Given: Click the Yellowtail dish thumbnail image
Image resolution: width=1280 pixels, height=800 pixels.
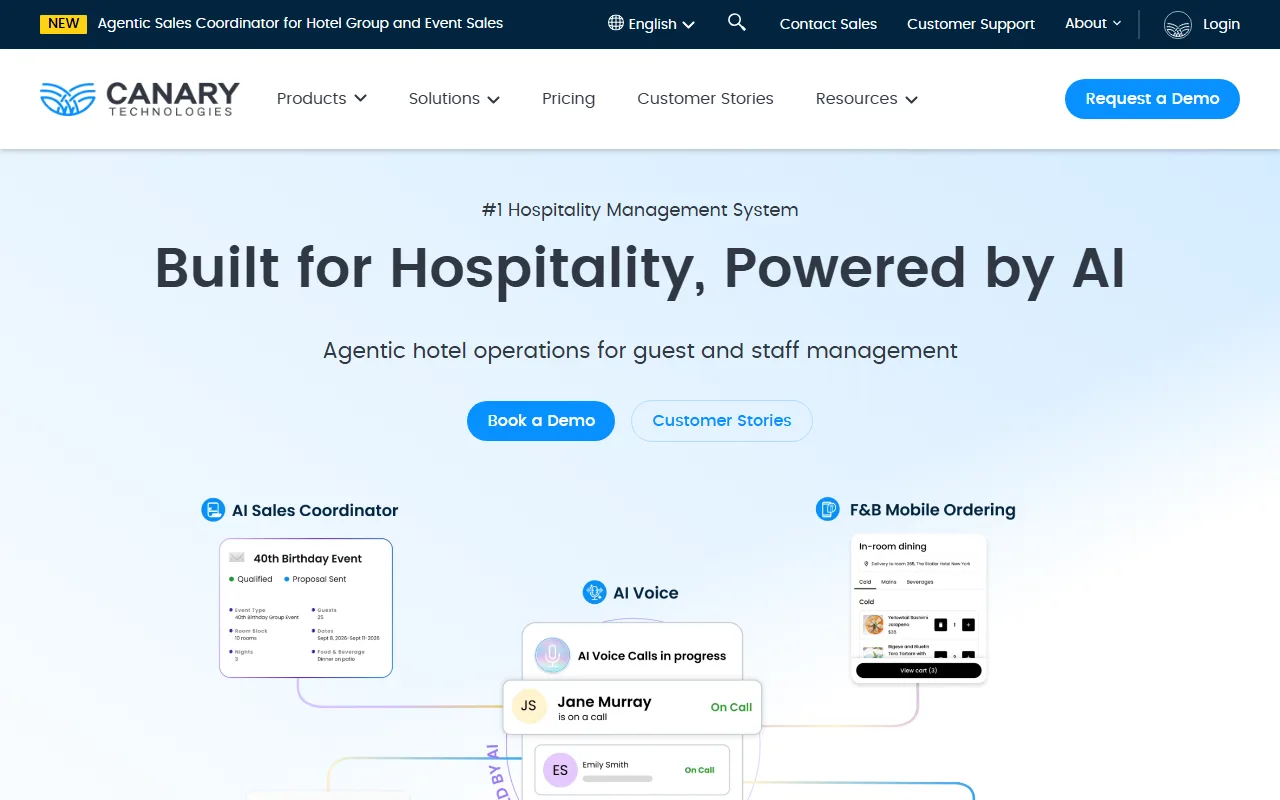Looking at the screenshot, I should coord(874,625).
